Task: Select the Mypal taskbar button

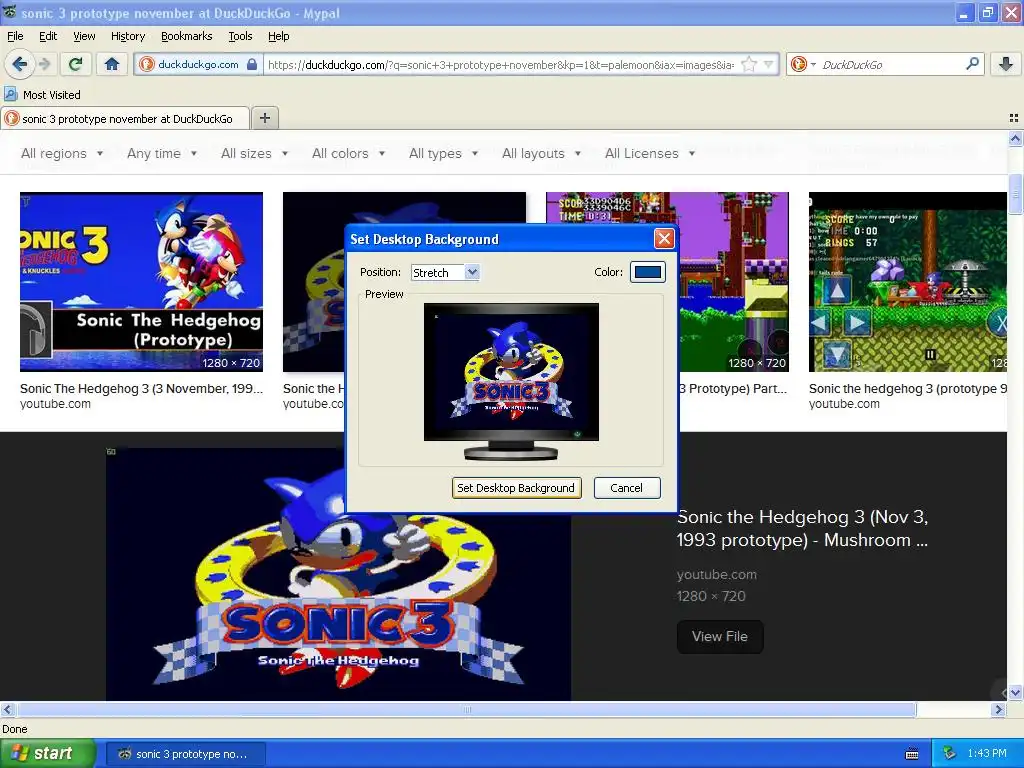Action: click(x=185, y=754)
